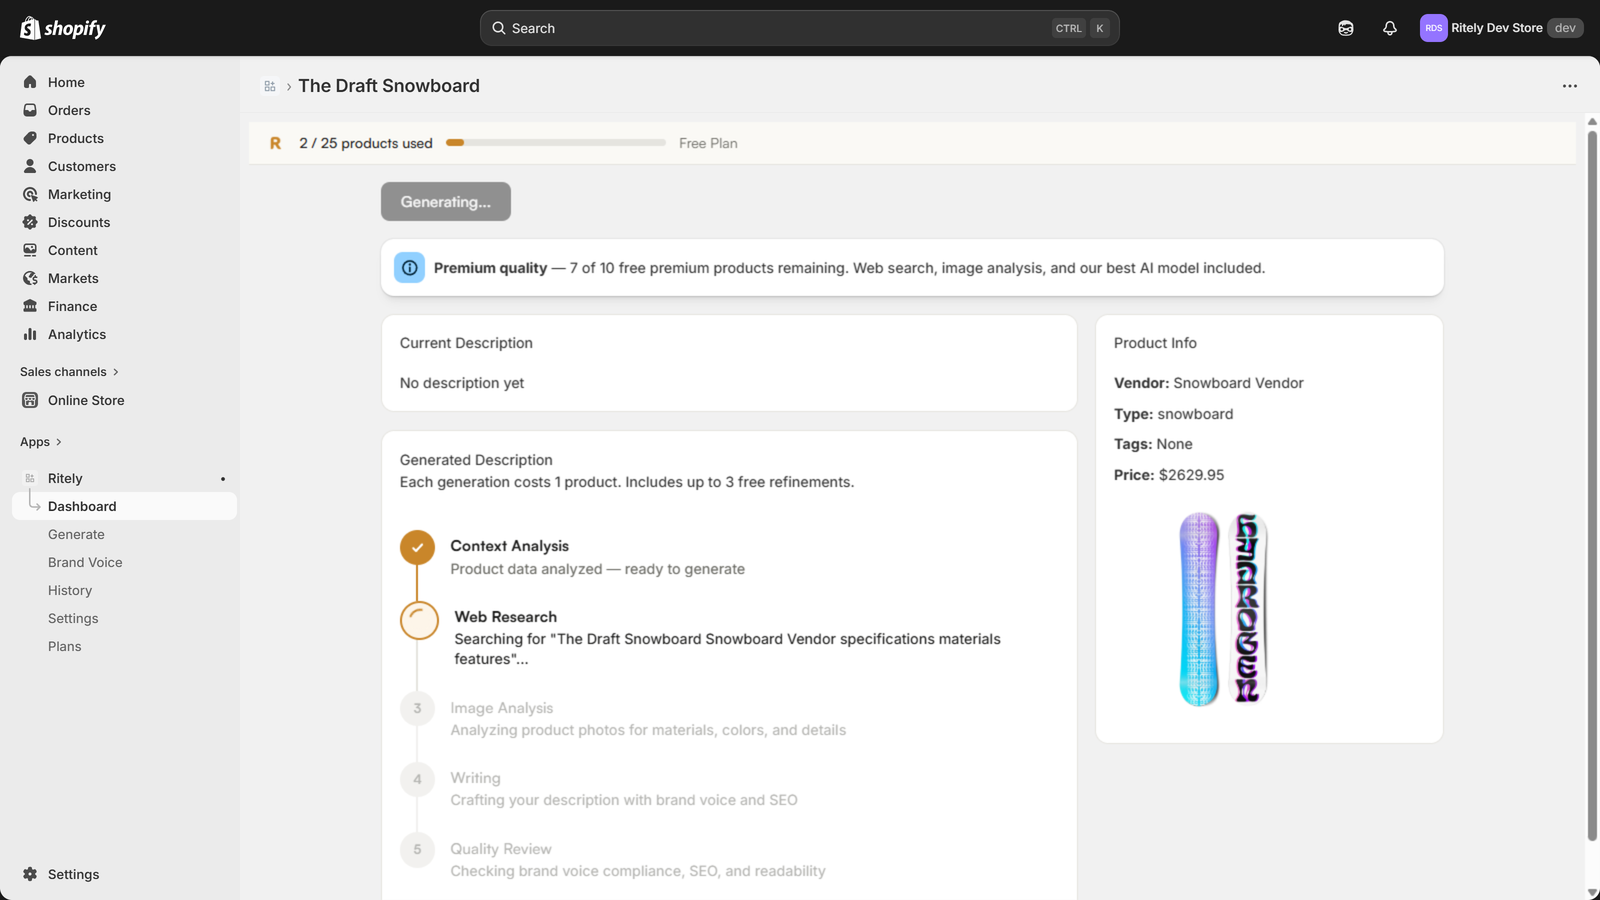
Task: Click the search input field
Action: [798, 28]
